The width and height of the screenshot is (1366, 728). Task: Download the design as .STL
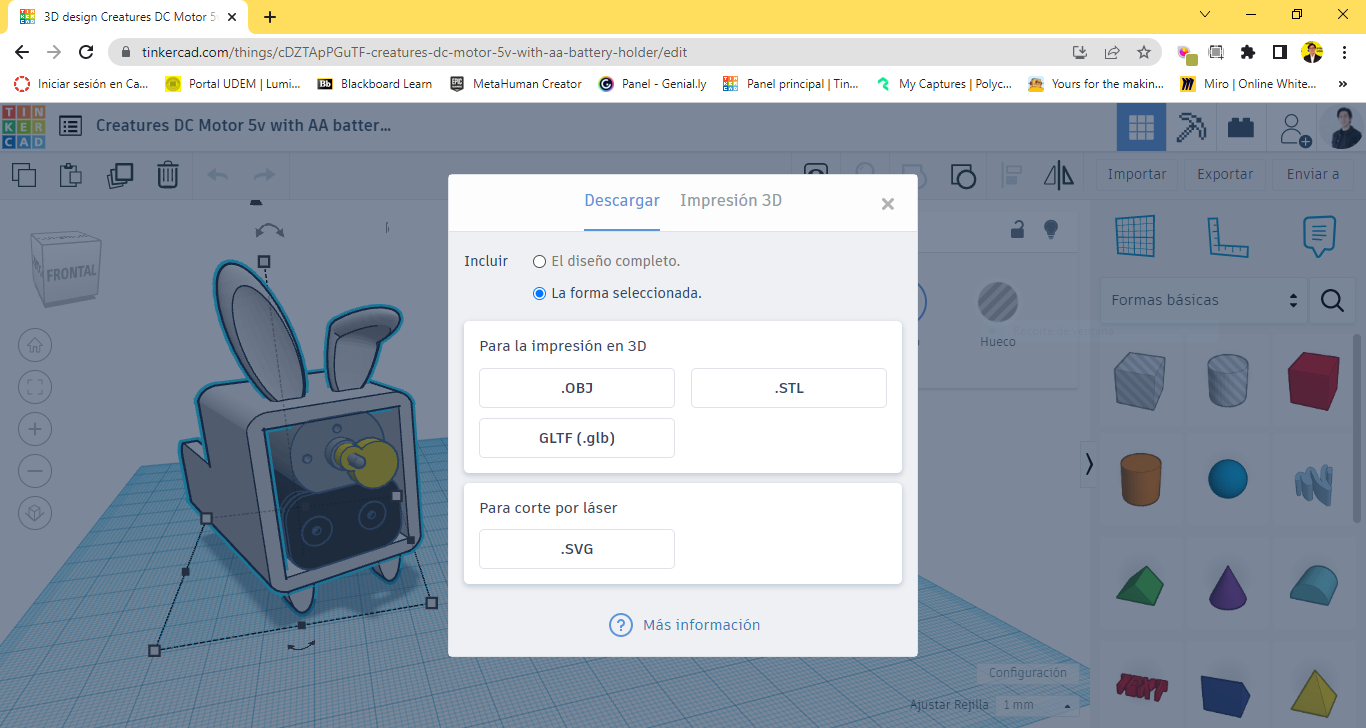click(x=789, y=388)
